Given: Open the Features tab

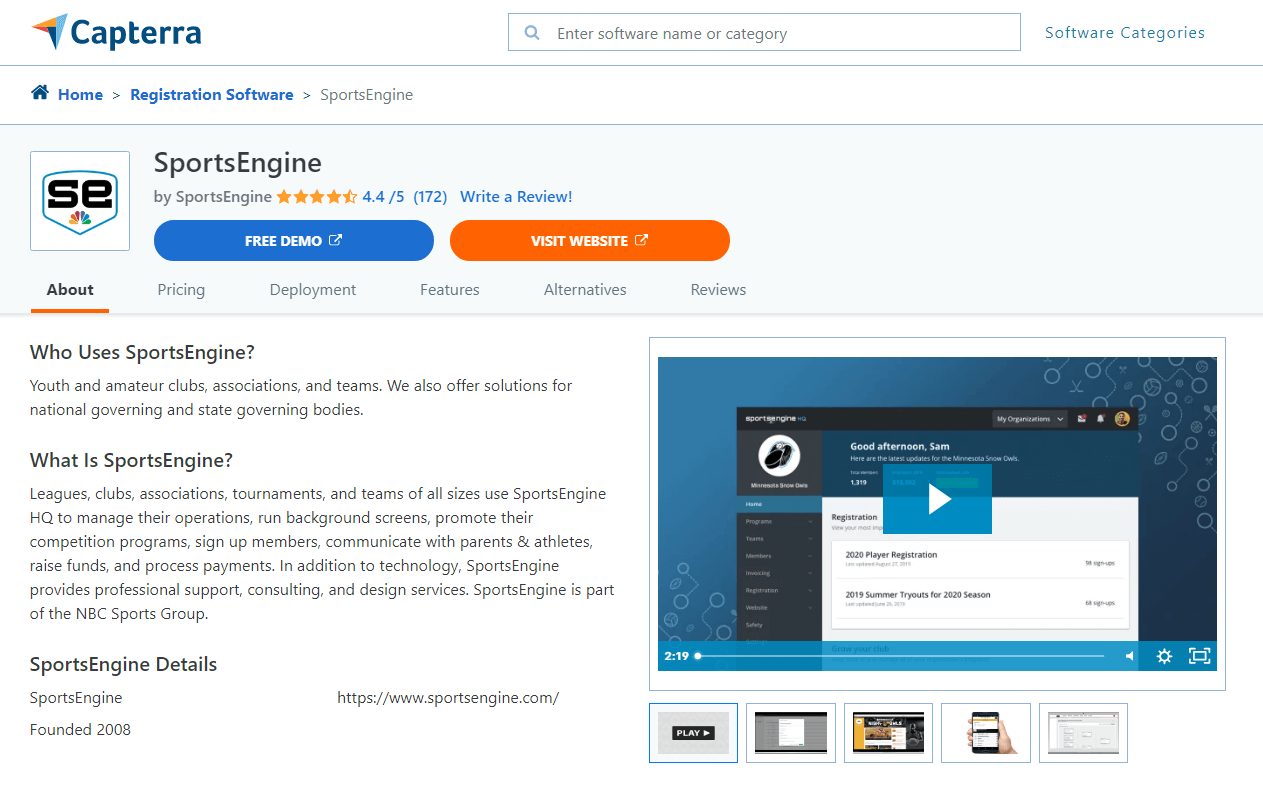Looking at the screenshot, I should coord(450,290).
